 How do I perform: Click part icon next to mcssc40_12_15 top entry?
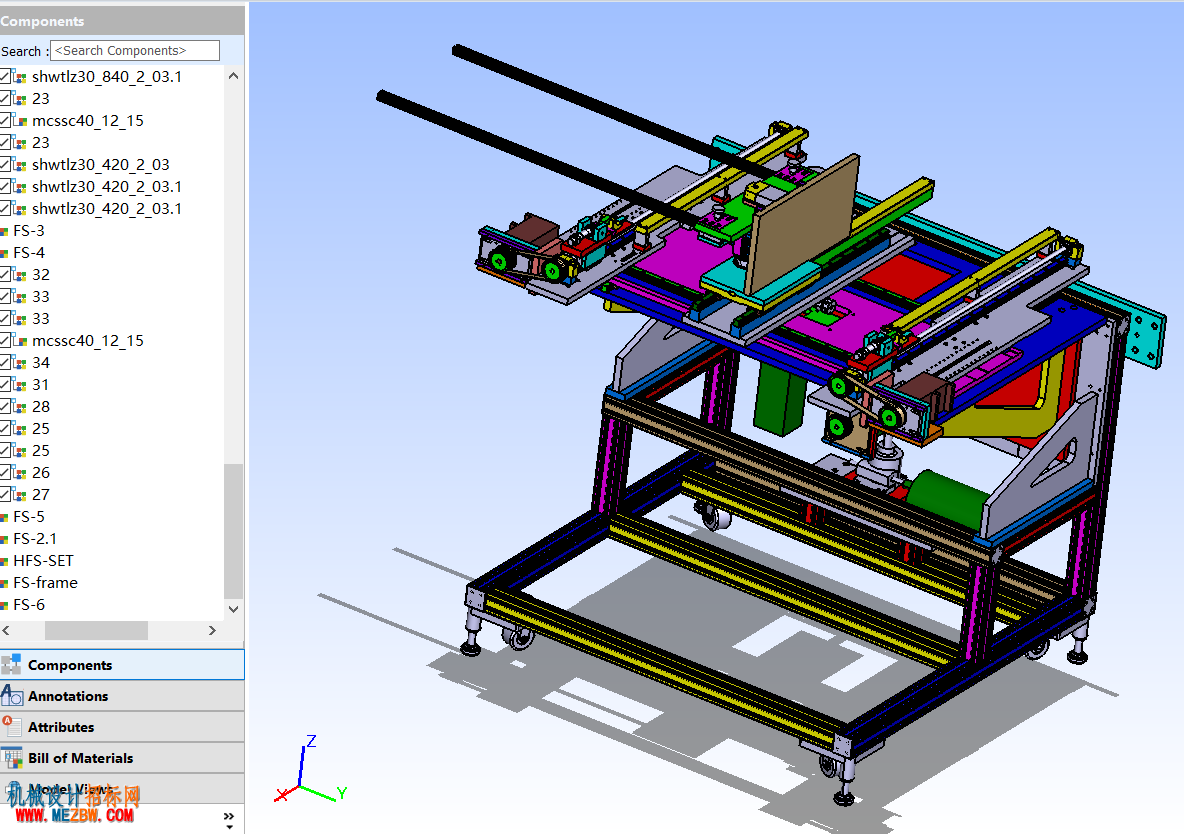pos(20,121)
